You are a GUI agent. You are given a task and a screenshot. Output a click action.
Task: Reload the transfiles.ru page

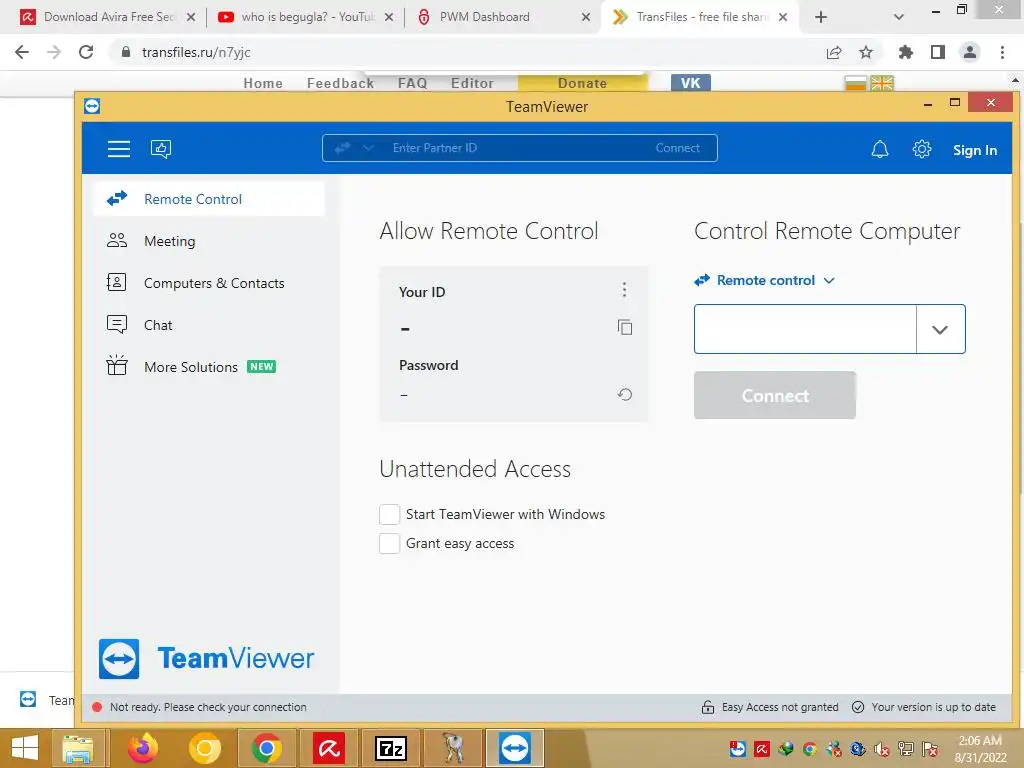coord(86,52)
